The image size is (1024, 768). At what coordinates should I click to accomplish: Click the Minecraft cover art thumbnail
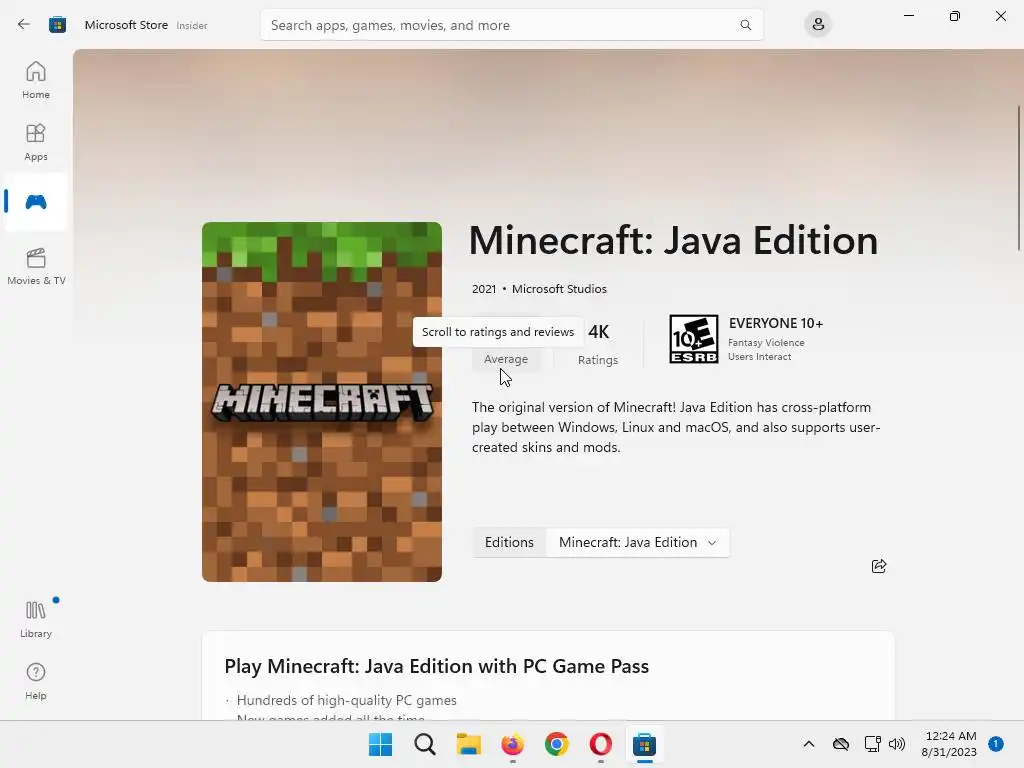coord(322,402)
